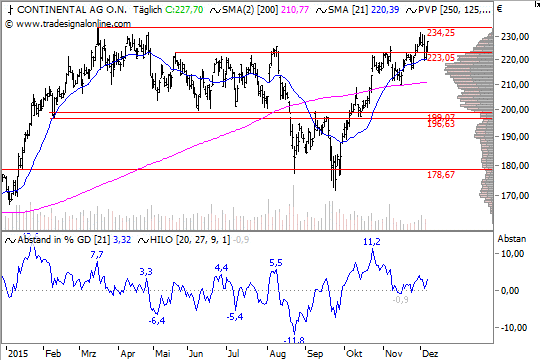Select the CONTINENTAL AG O.N. title text
540x360 pixels.
pyautogui.click(x=72, y=10)
